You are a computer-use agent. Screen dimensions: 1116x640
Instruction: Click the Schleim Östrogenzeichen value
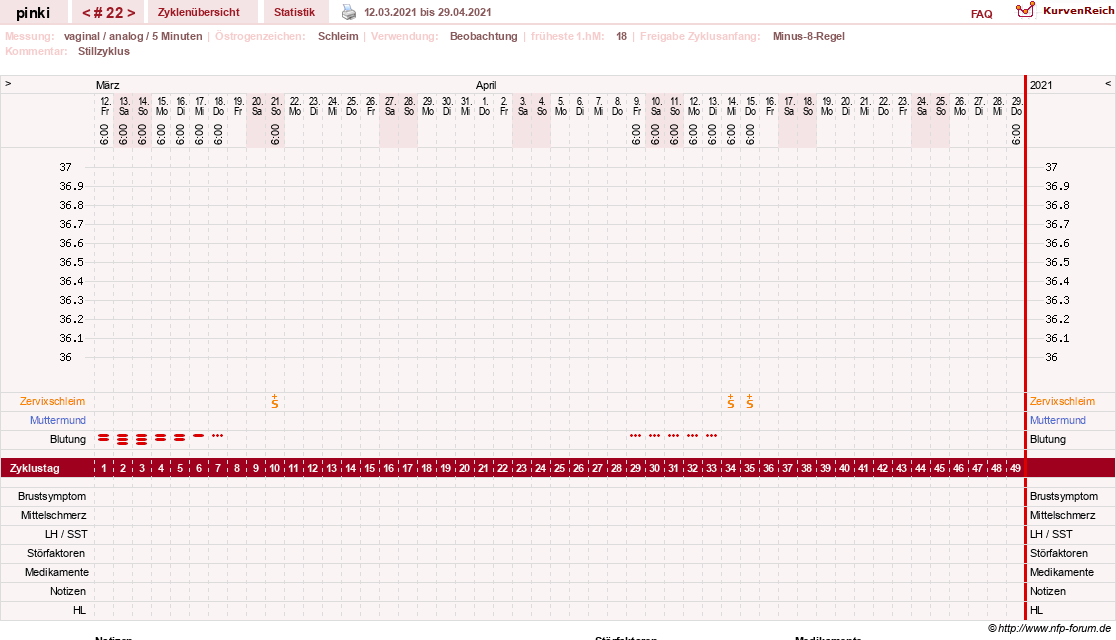[338, 36]
